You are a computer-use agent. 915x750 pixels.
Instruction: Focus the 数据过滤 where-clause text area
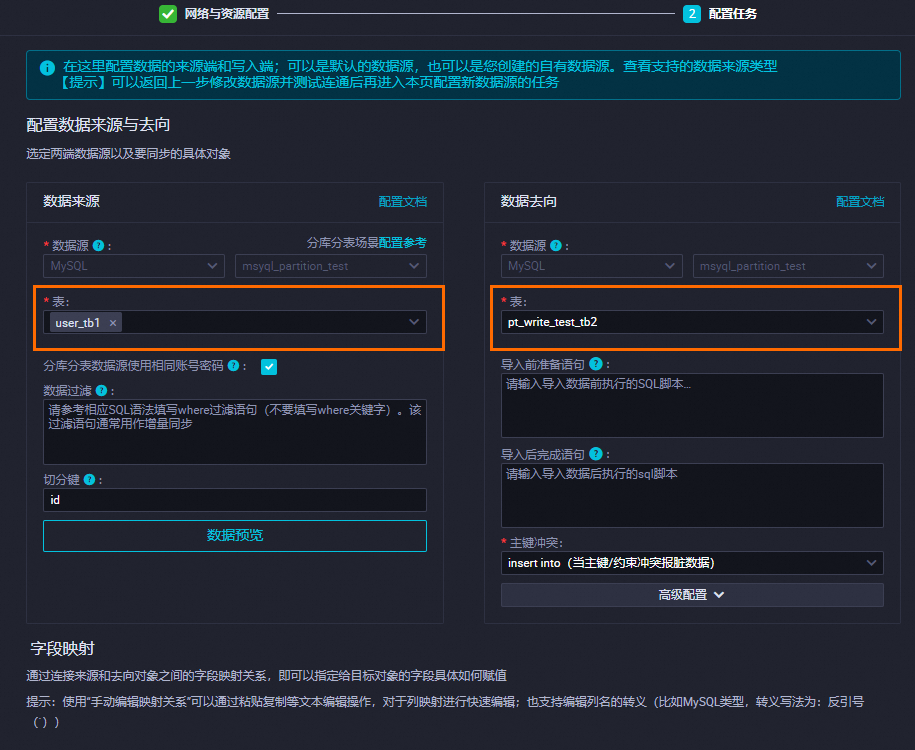[235, 431]
